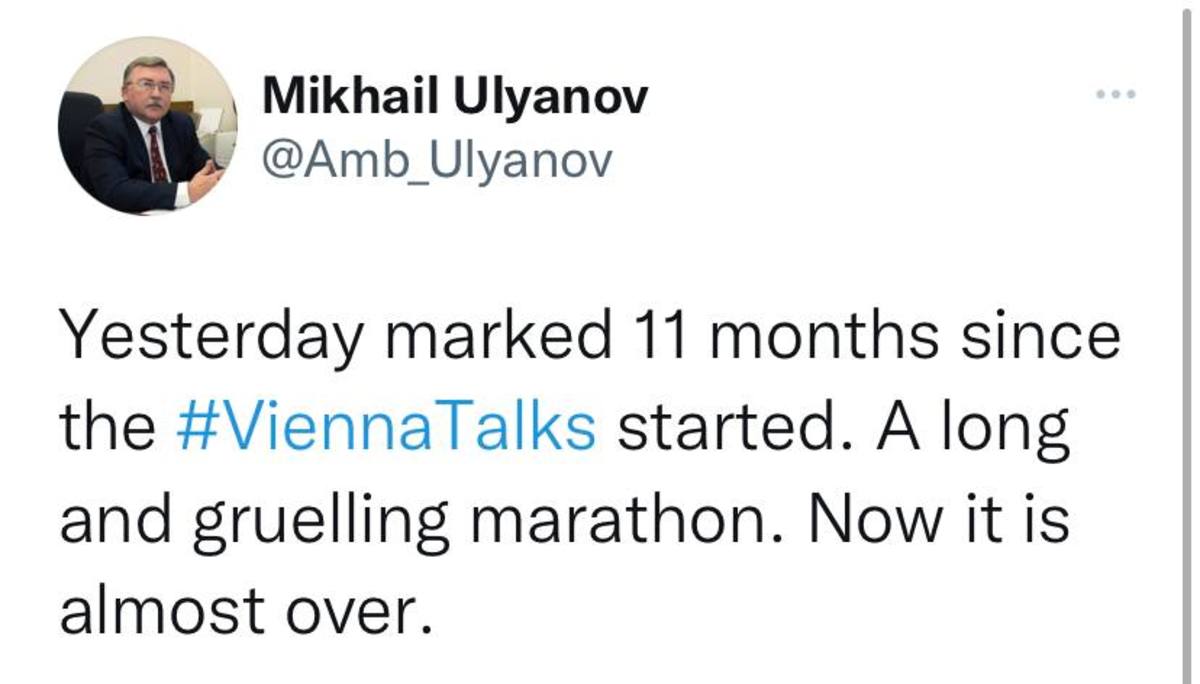Click the display name Mikhail Ulyanov
The height and width of the screenshot is (684, 1200).
click(x=455, y=97)
